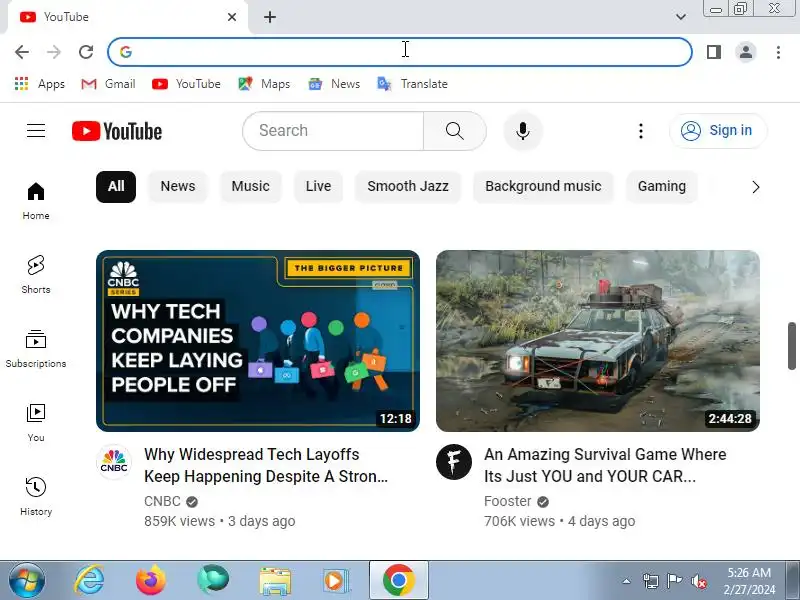800x600 pixels.
Task: Open the tab search dropdown arrow
Action: (x=681, y=17)
